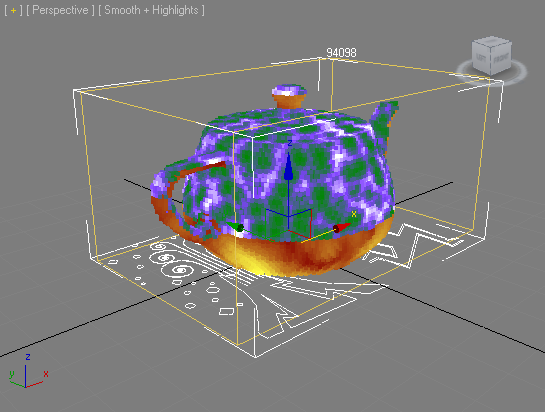Open the viewport [+] general menu
The width and height of the screenshot is (545, 412).
click(13, 10)
